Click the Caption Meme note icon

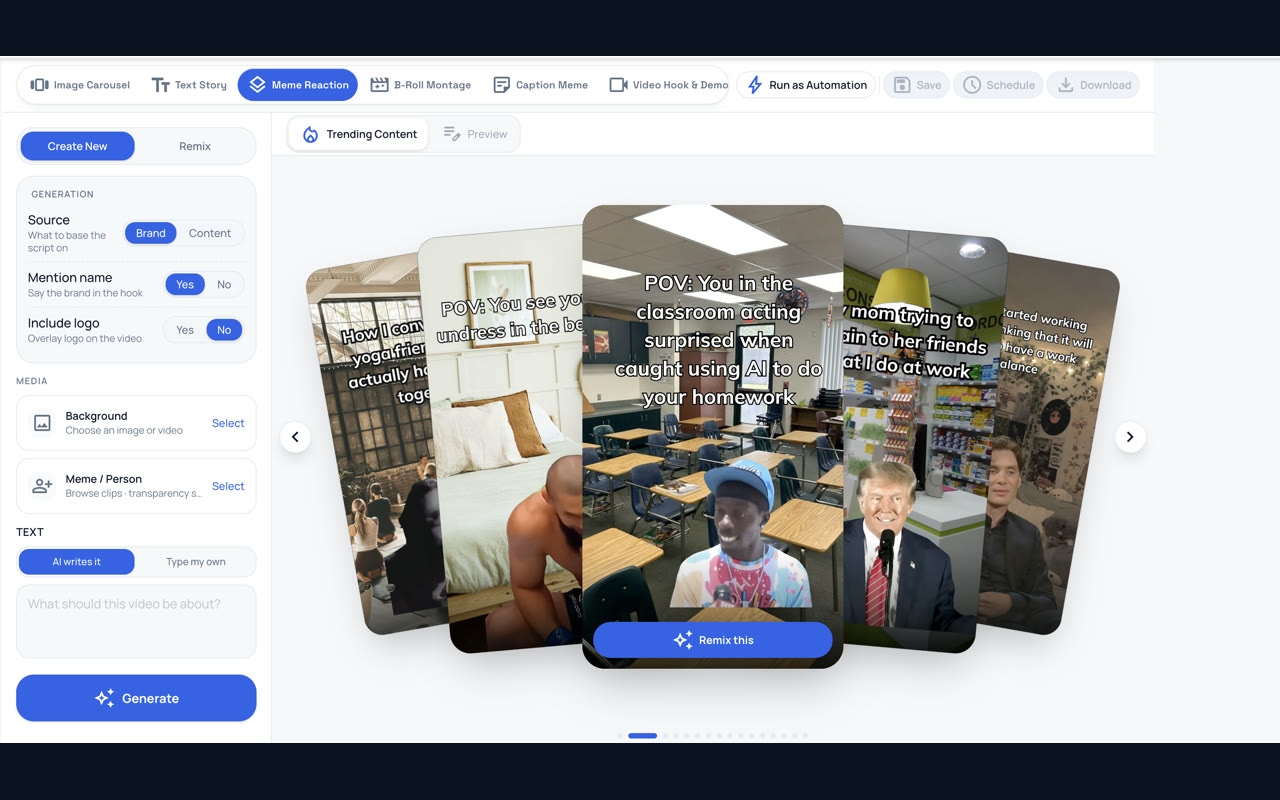tap(502, 85)
